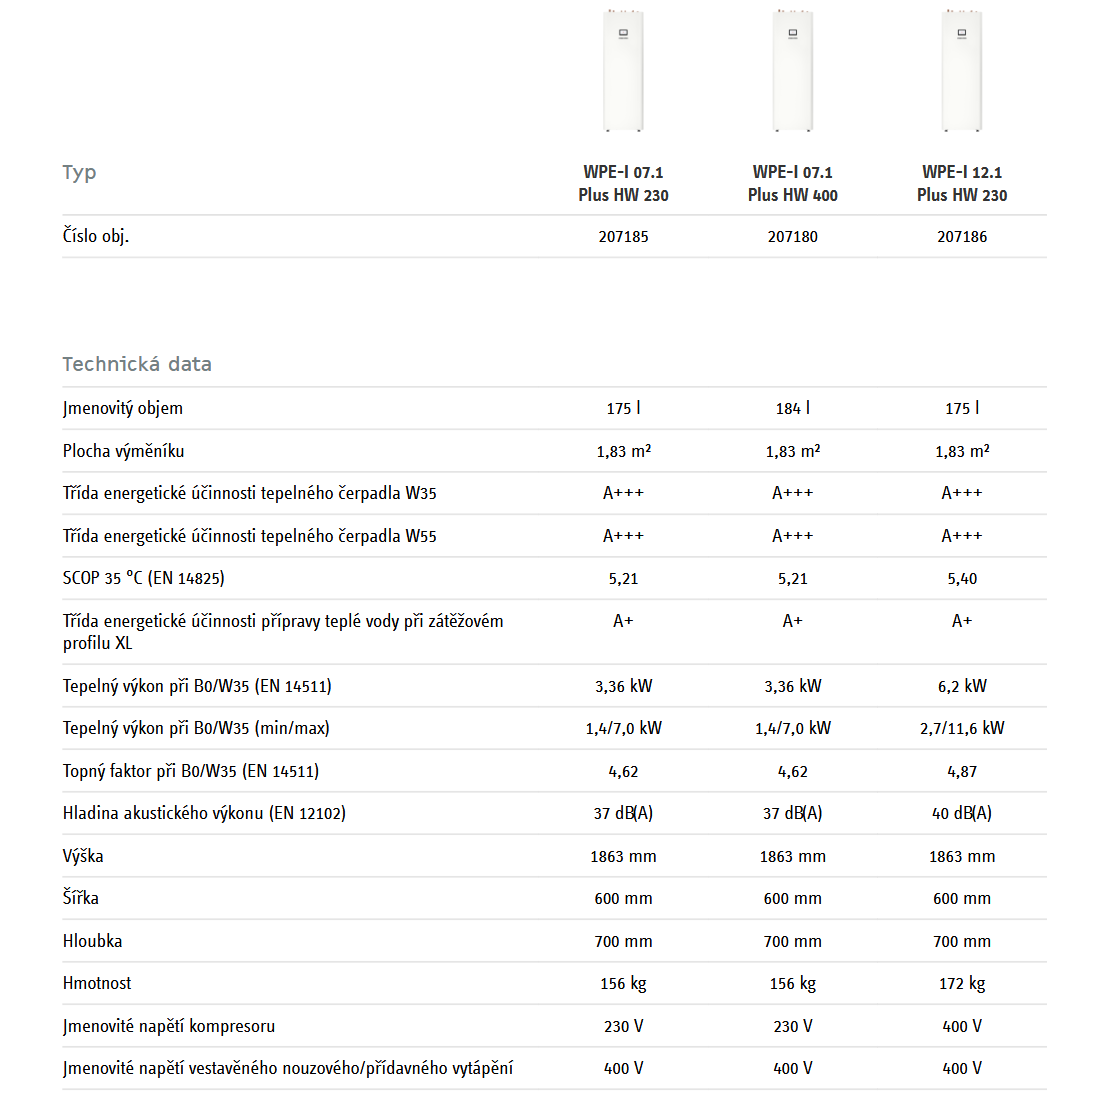Select order number 207180
Screen dimensions: 1105x1100
point(792,237)
